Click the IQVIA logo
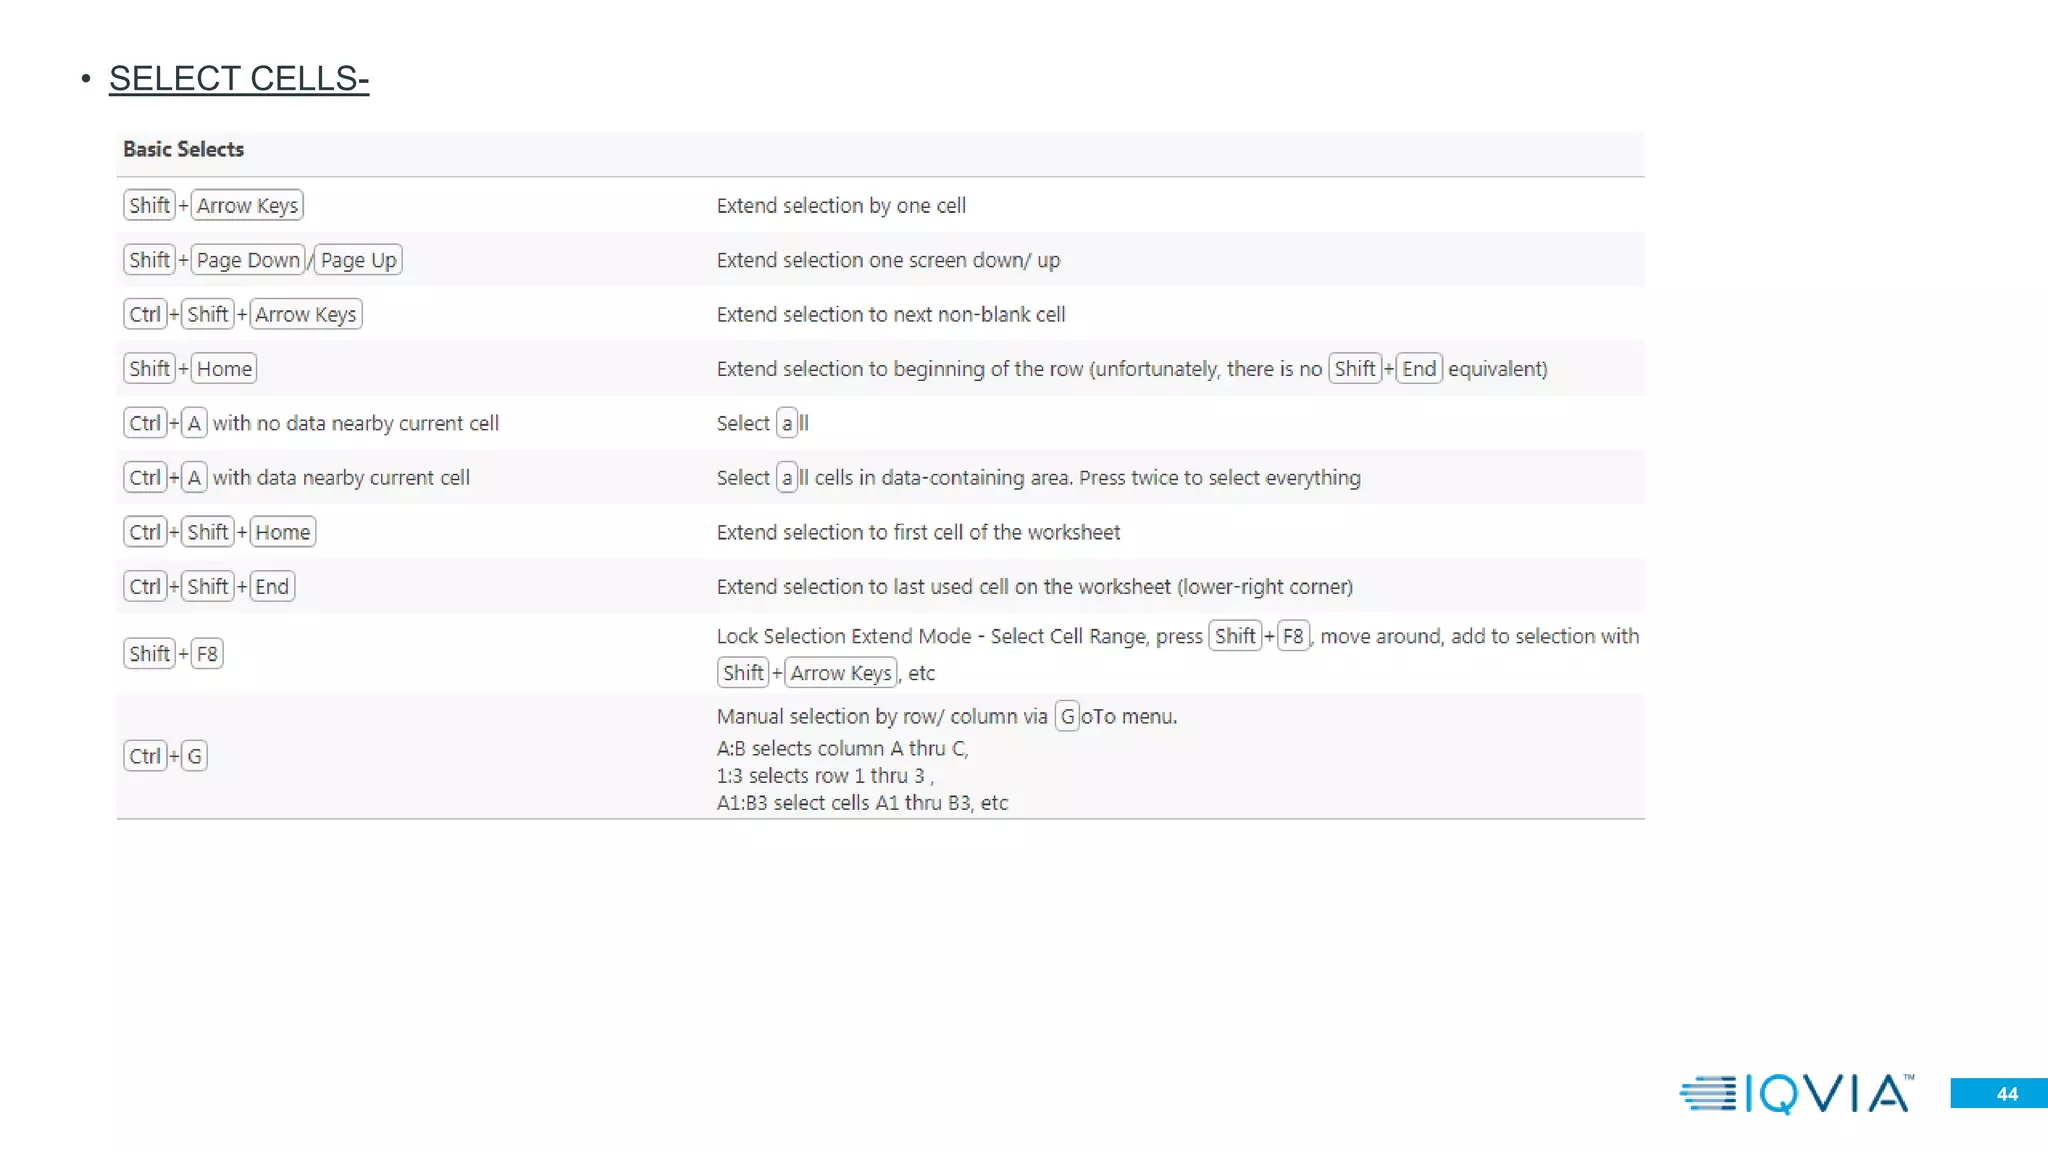Image resolution: width=2048 pixels, height=1152 pixels. (1797, 1093)
